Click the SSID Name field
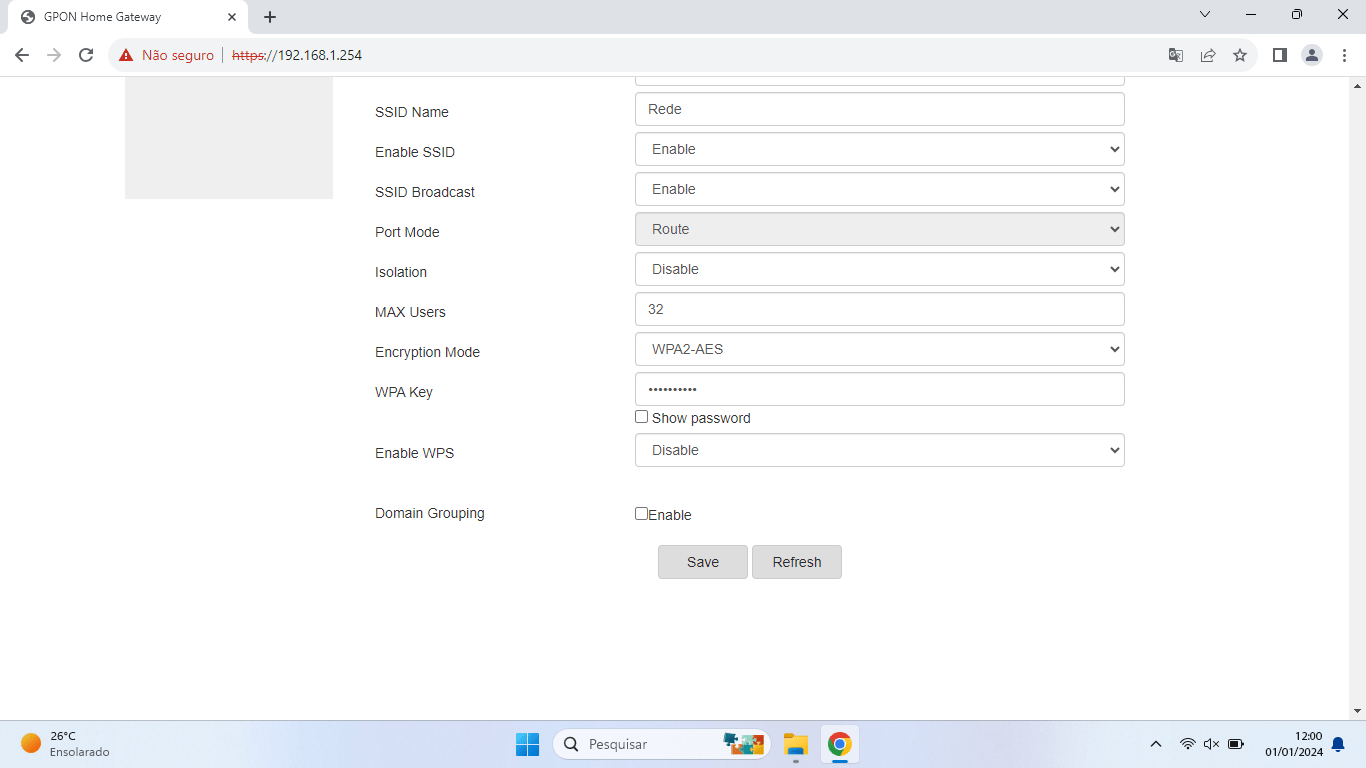 880,109
